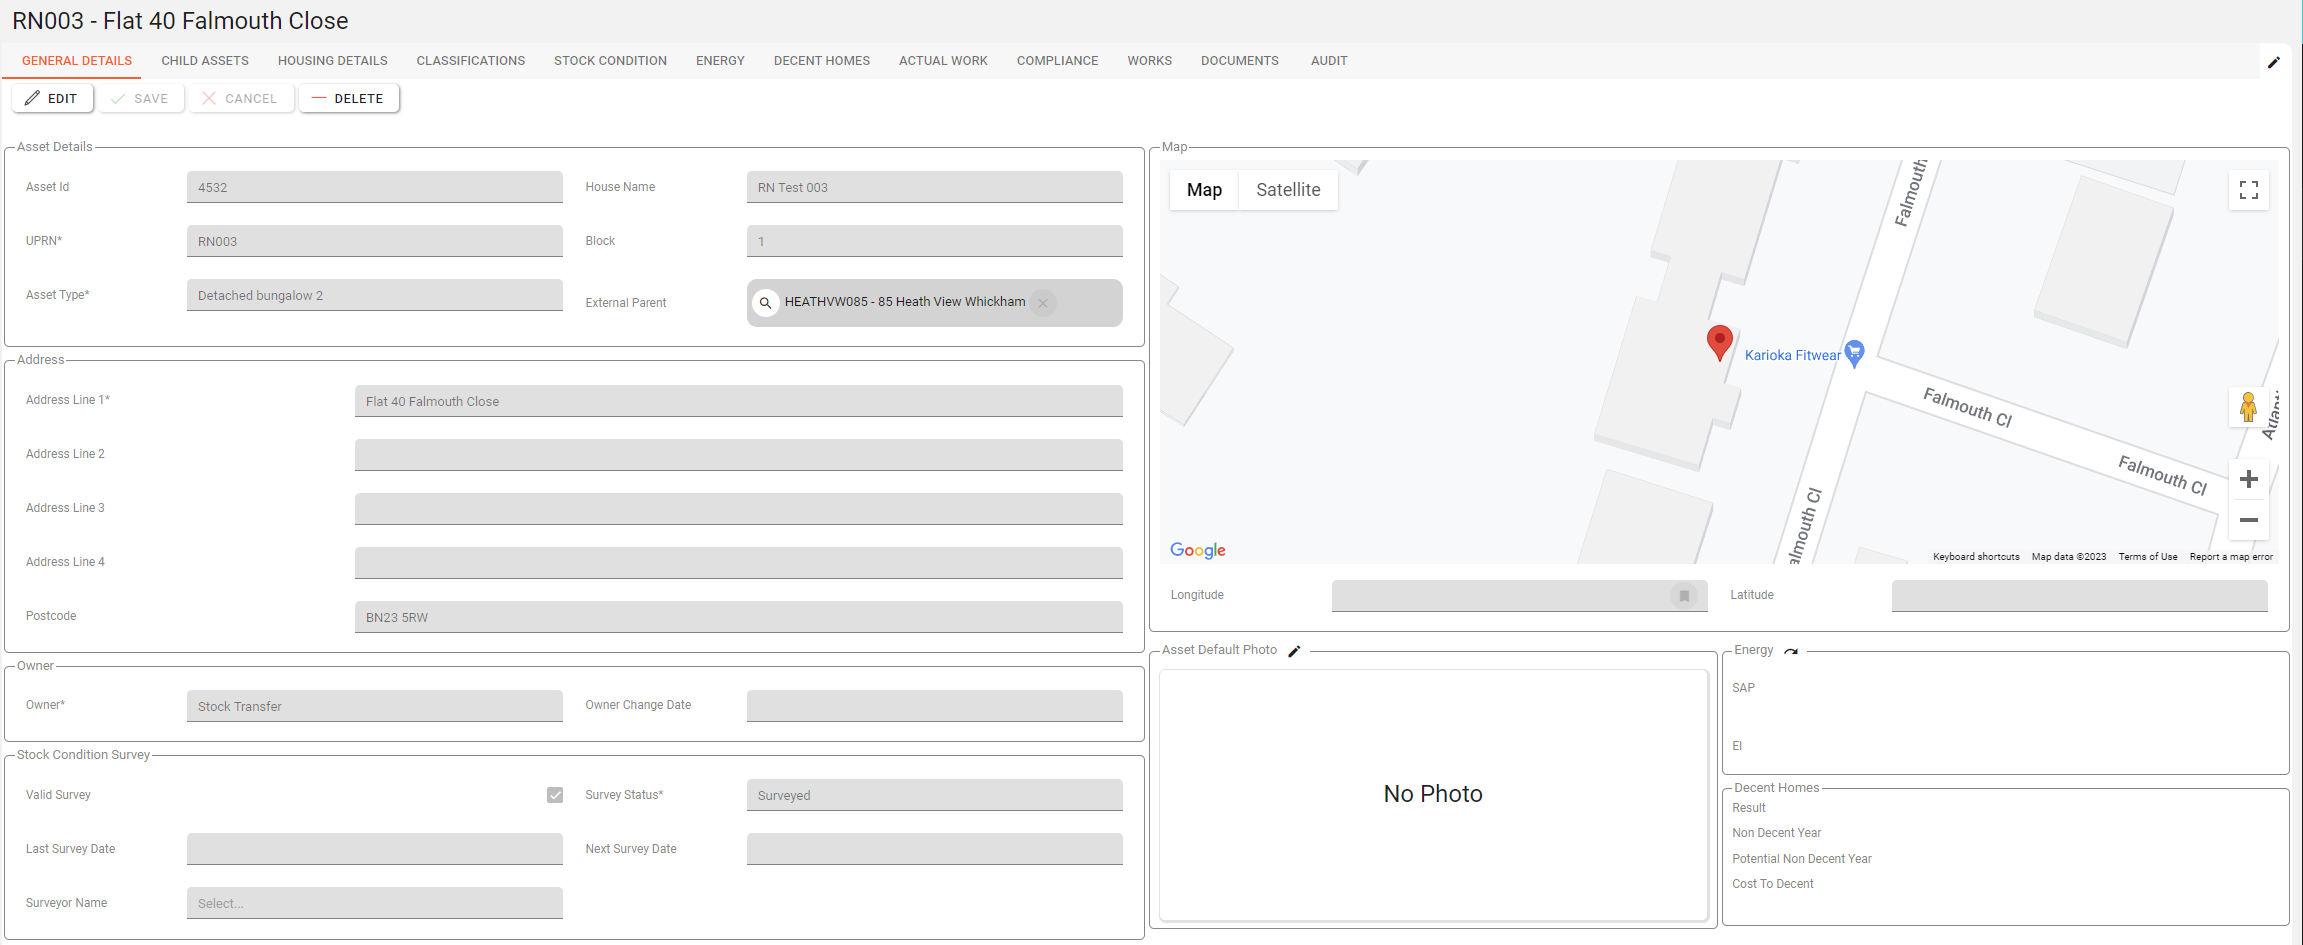Open the Compliance tab

[1057, 61]
